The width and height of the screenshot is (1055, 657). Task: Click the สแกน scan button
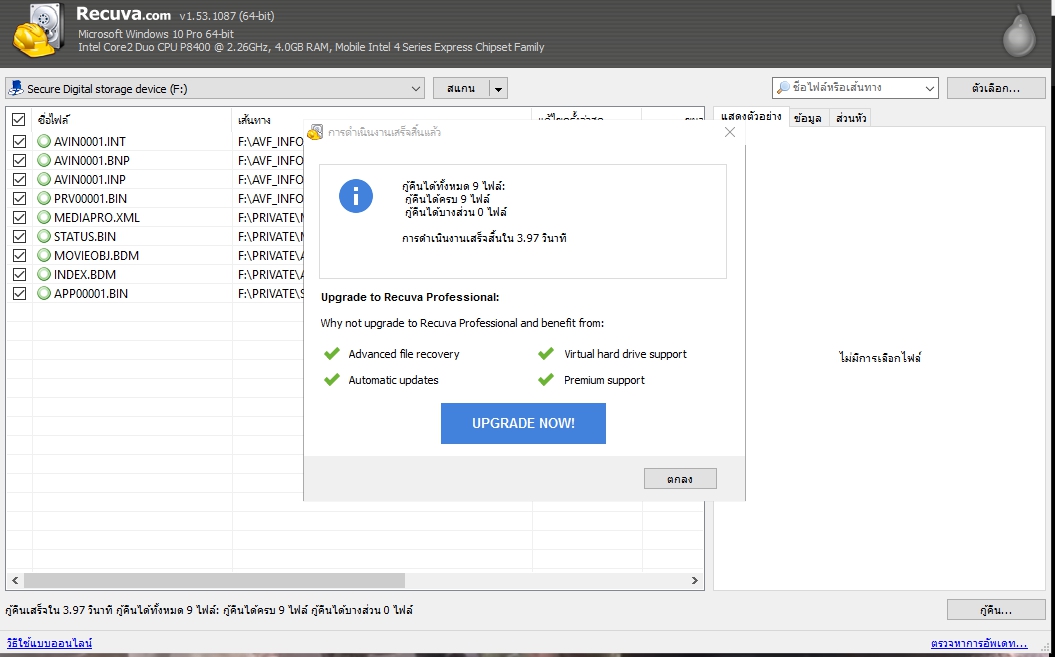461,88
